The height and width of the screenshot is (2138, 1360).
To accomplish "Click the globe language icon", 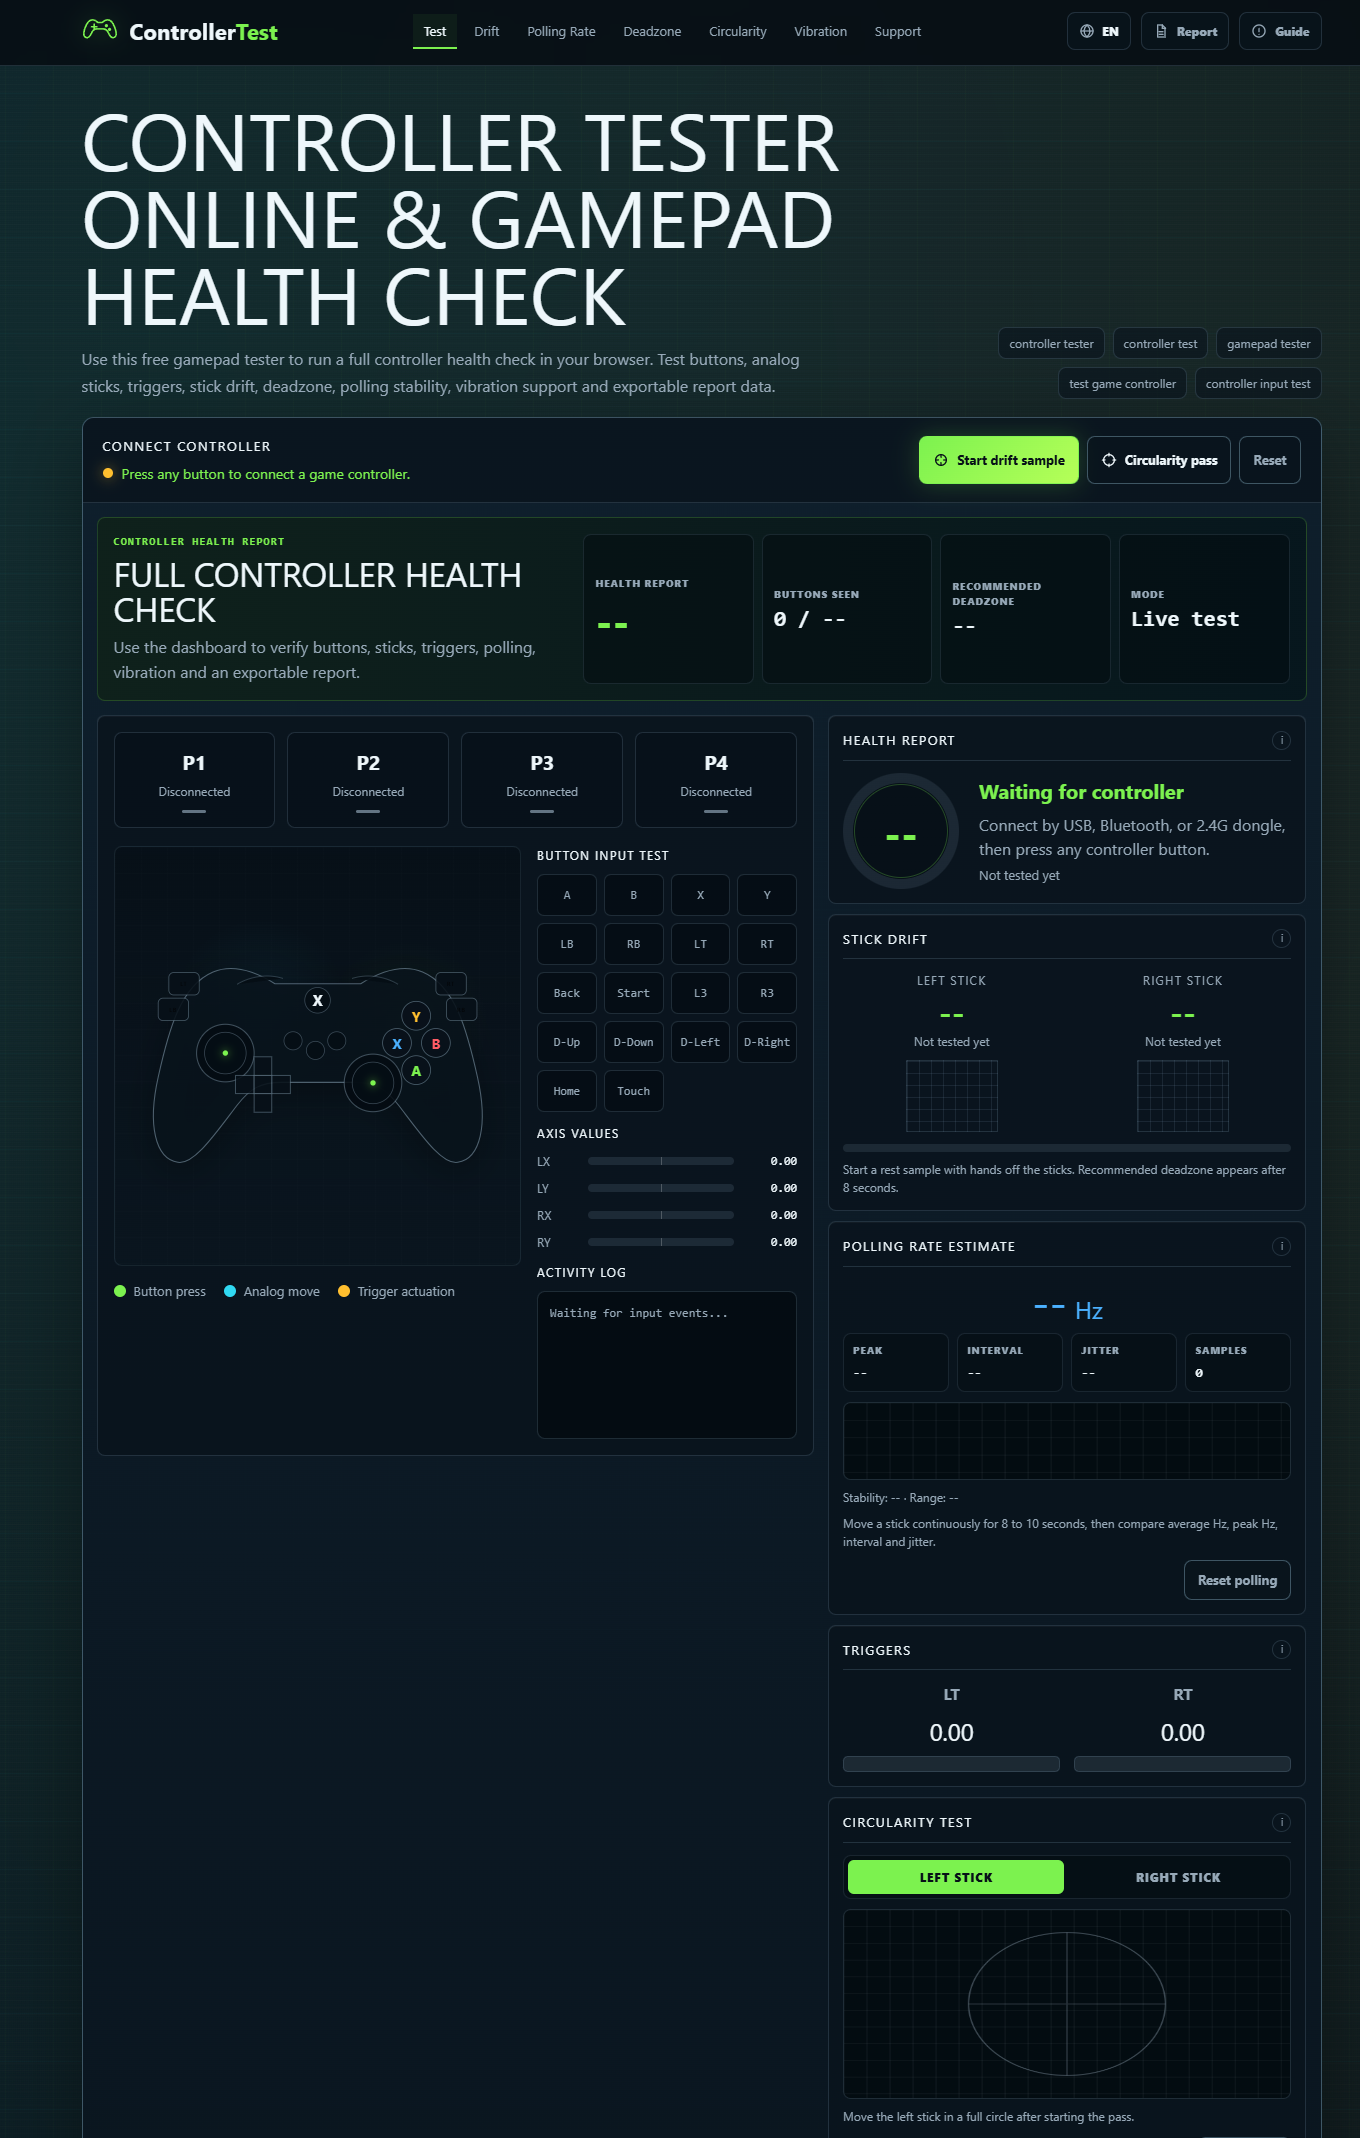I will 1087,32.
